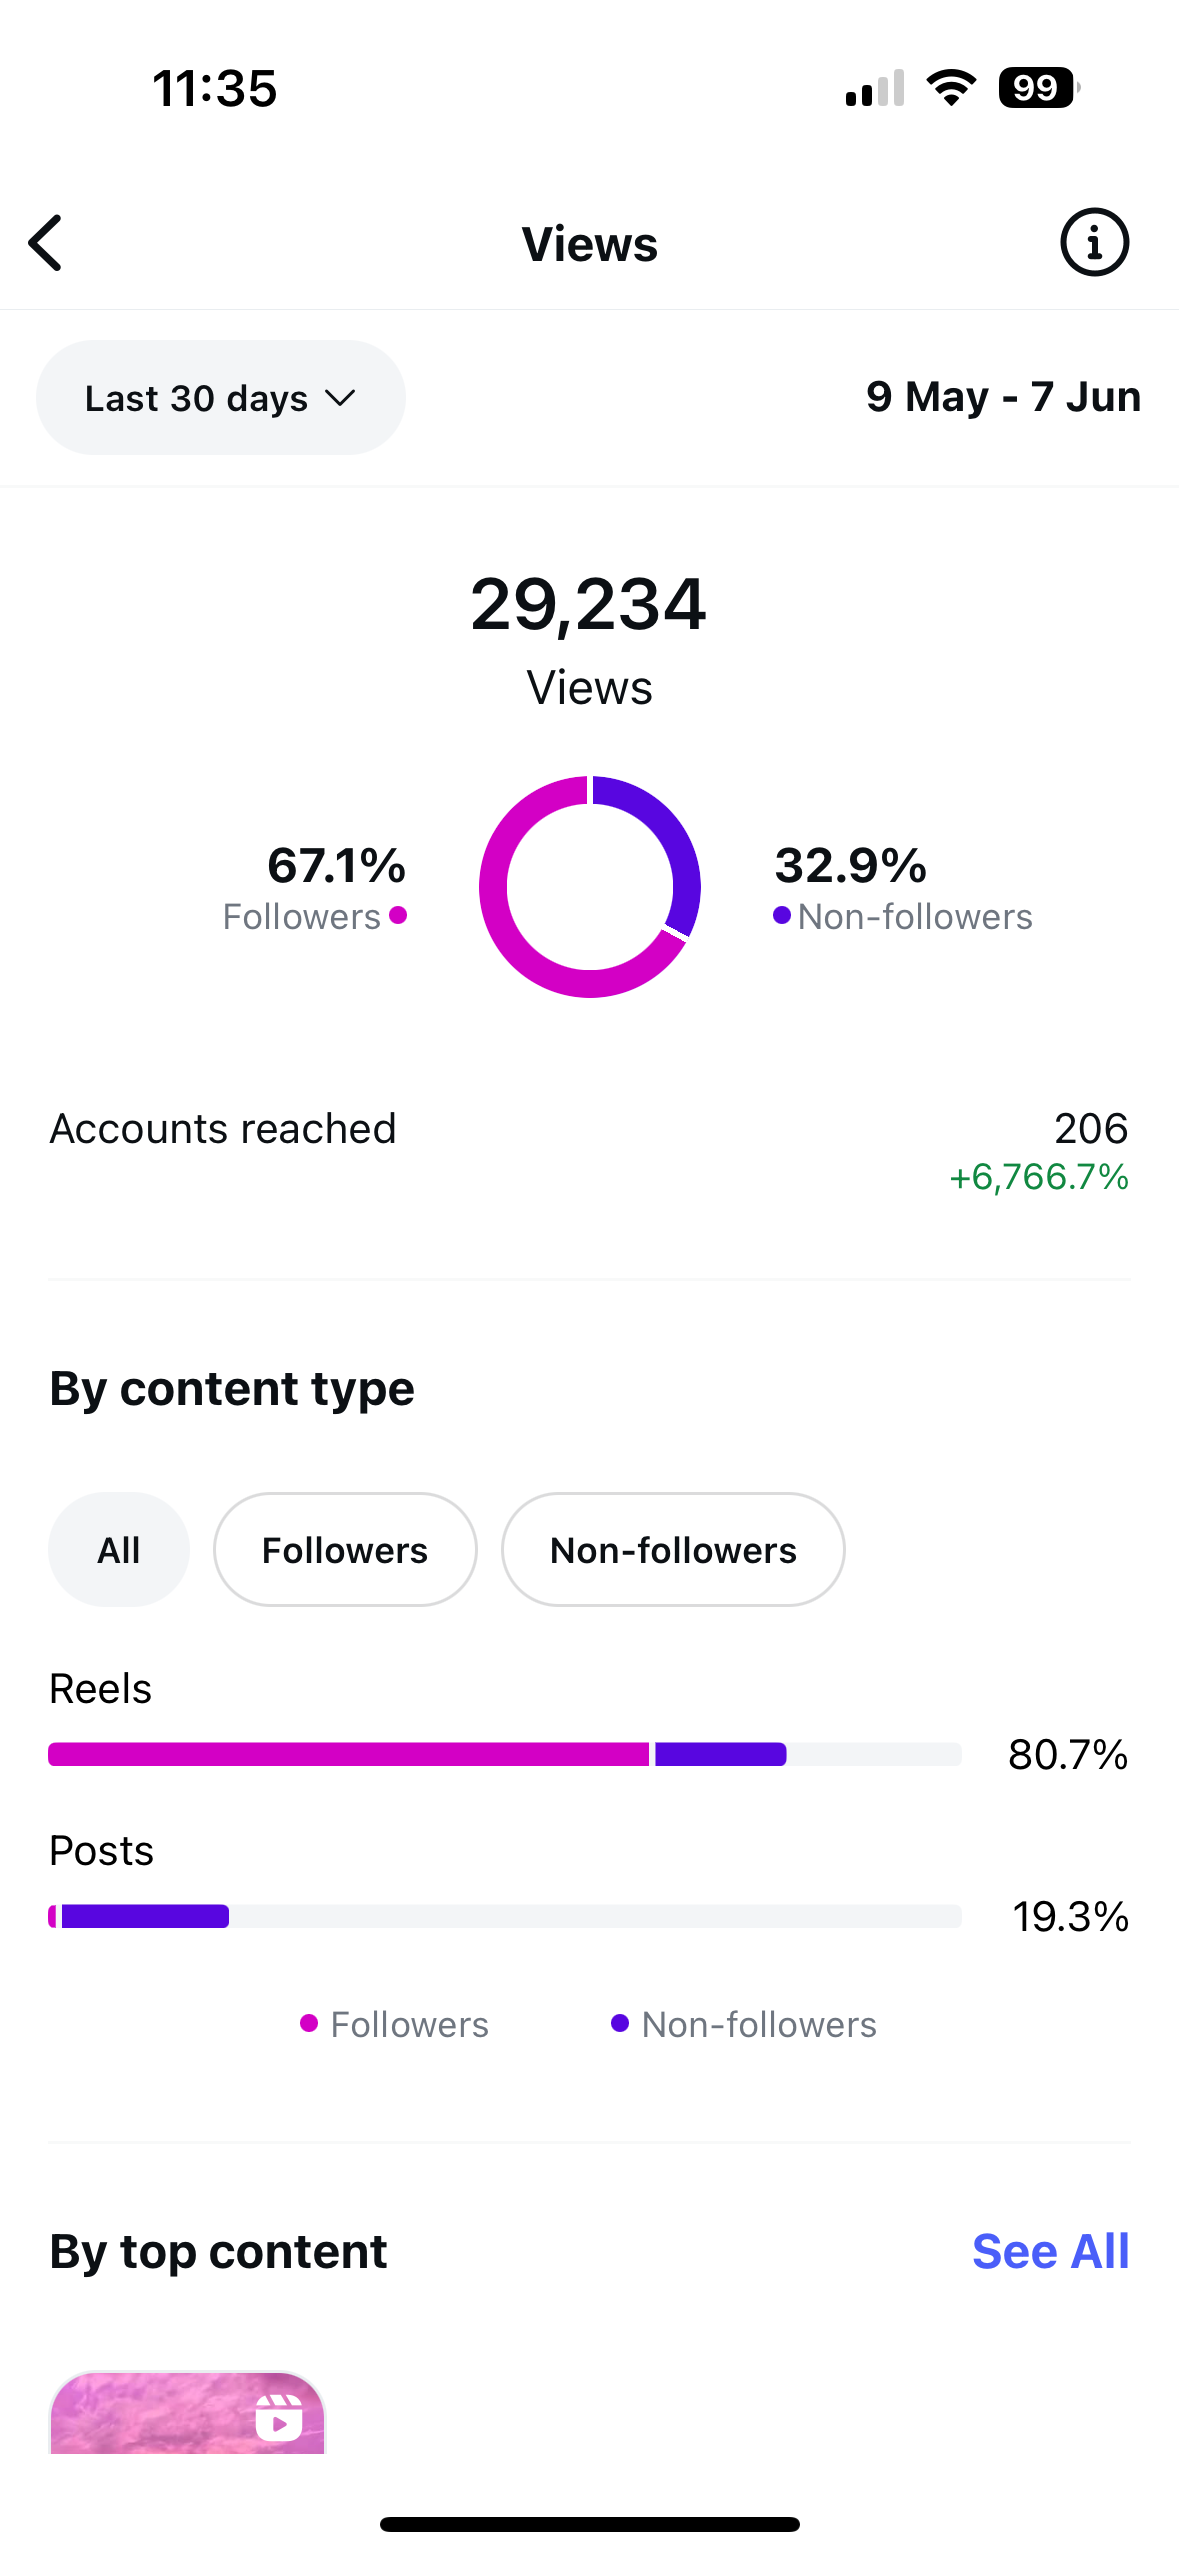This screenshot has height=2556, width=1179.
Task: Tap the Reels percentage bar
Action: click(504, 1754)
